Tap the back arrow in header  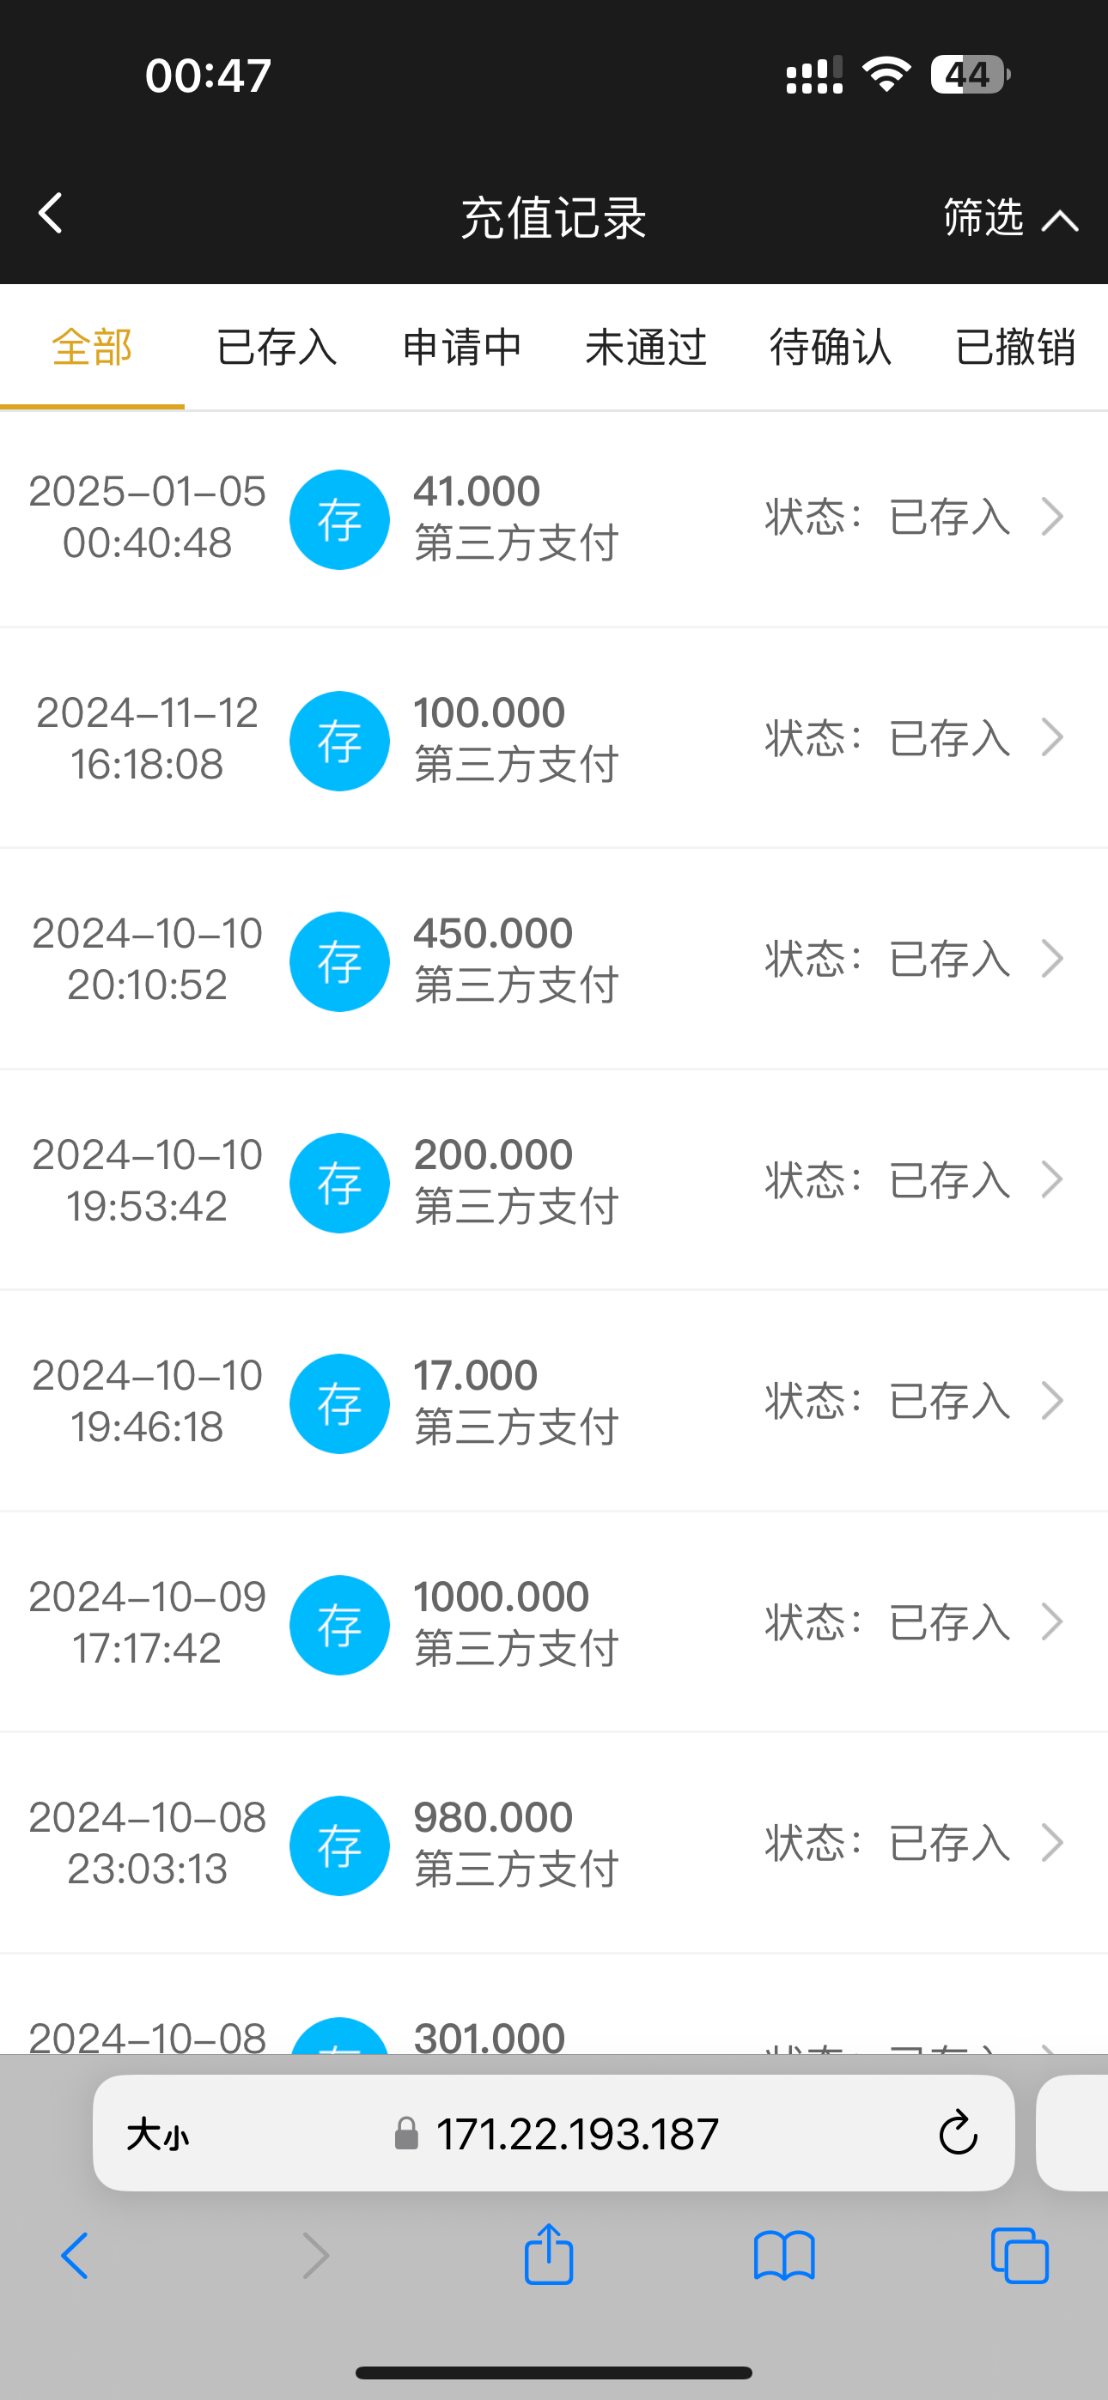(x=50, y=213)
